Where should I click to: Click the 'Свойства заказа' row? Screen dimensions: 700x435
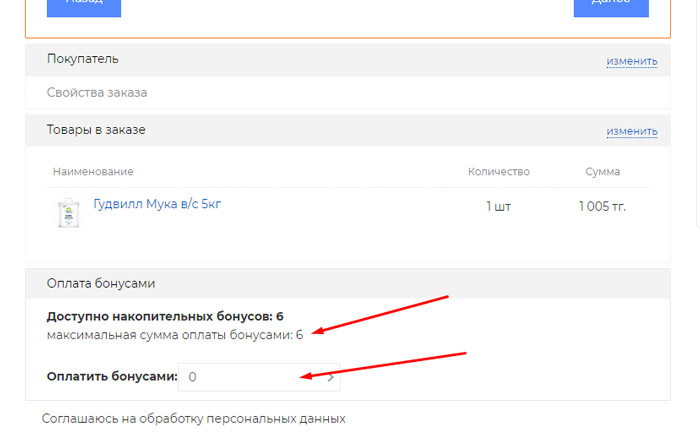point(97,93)
